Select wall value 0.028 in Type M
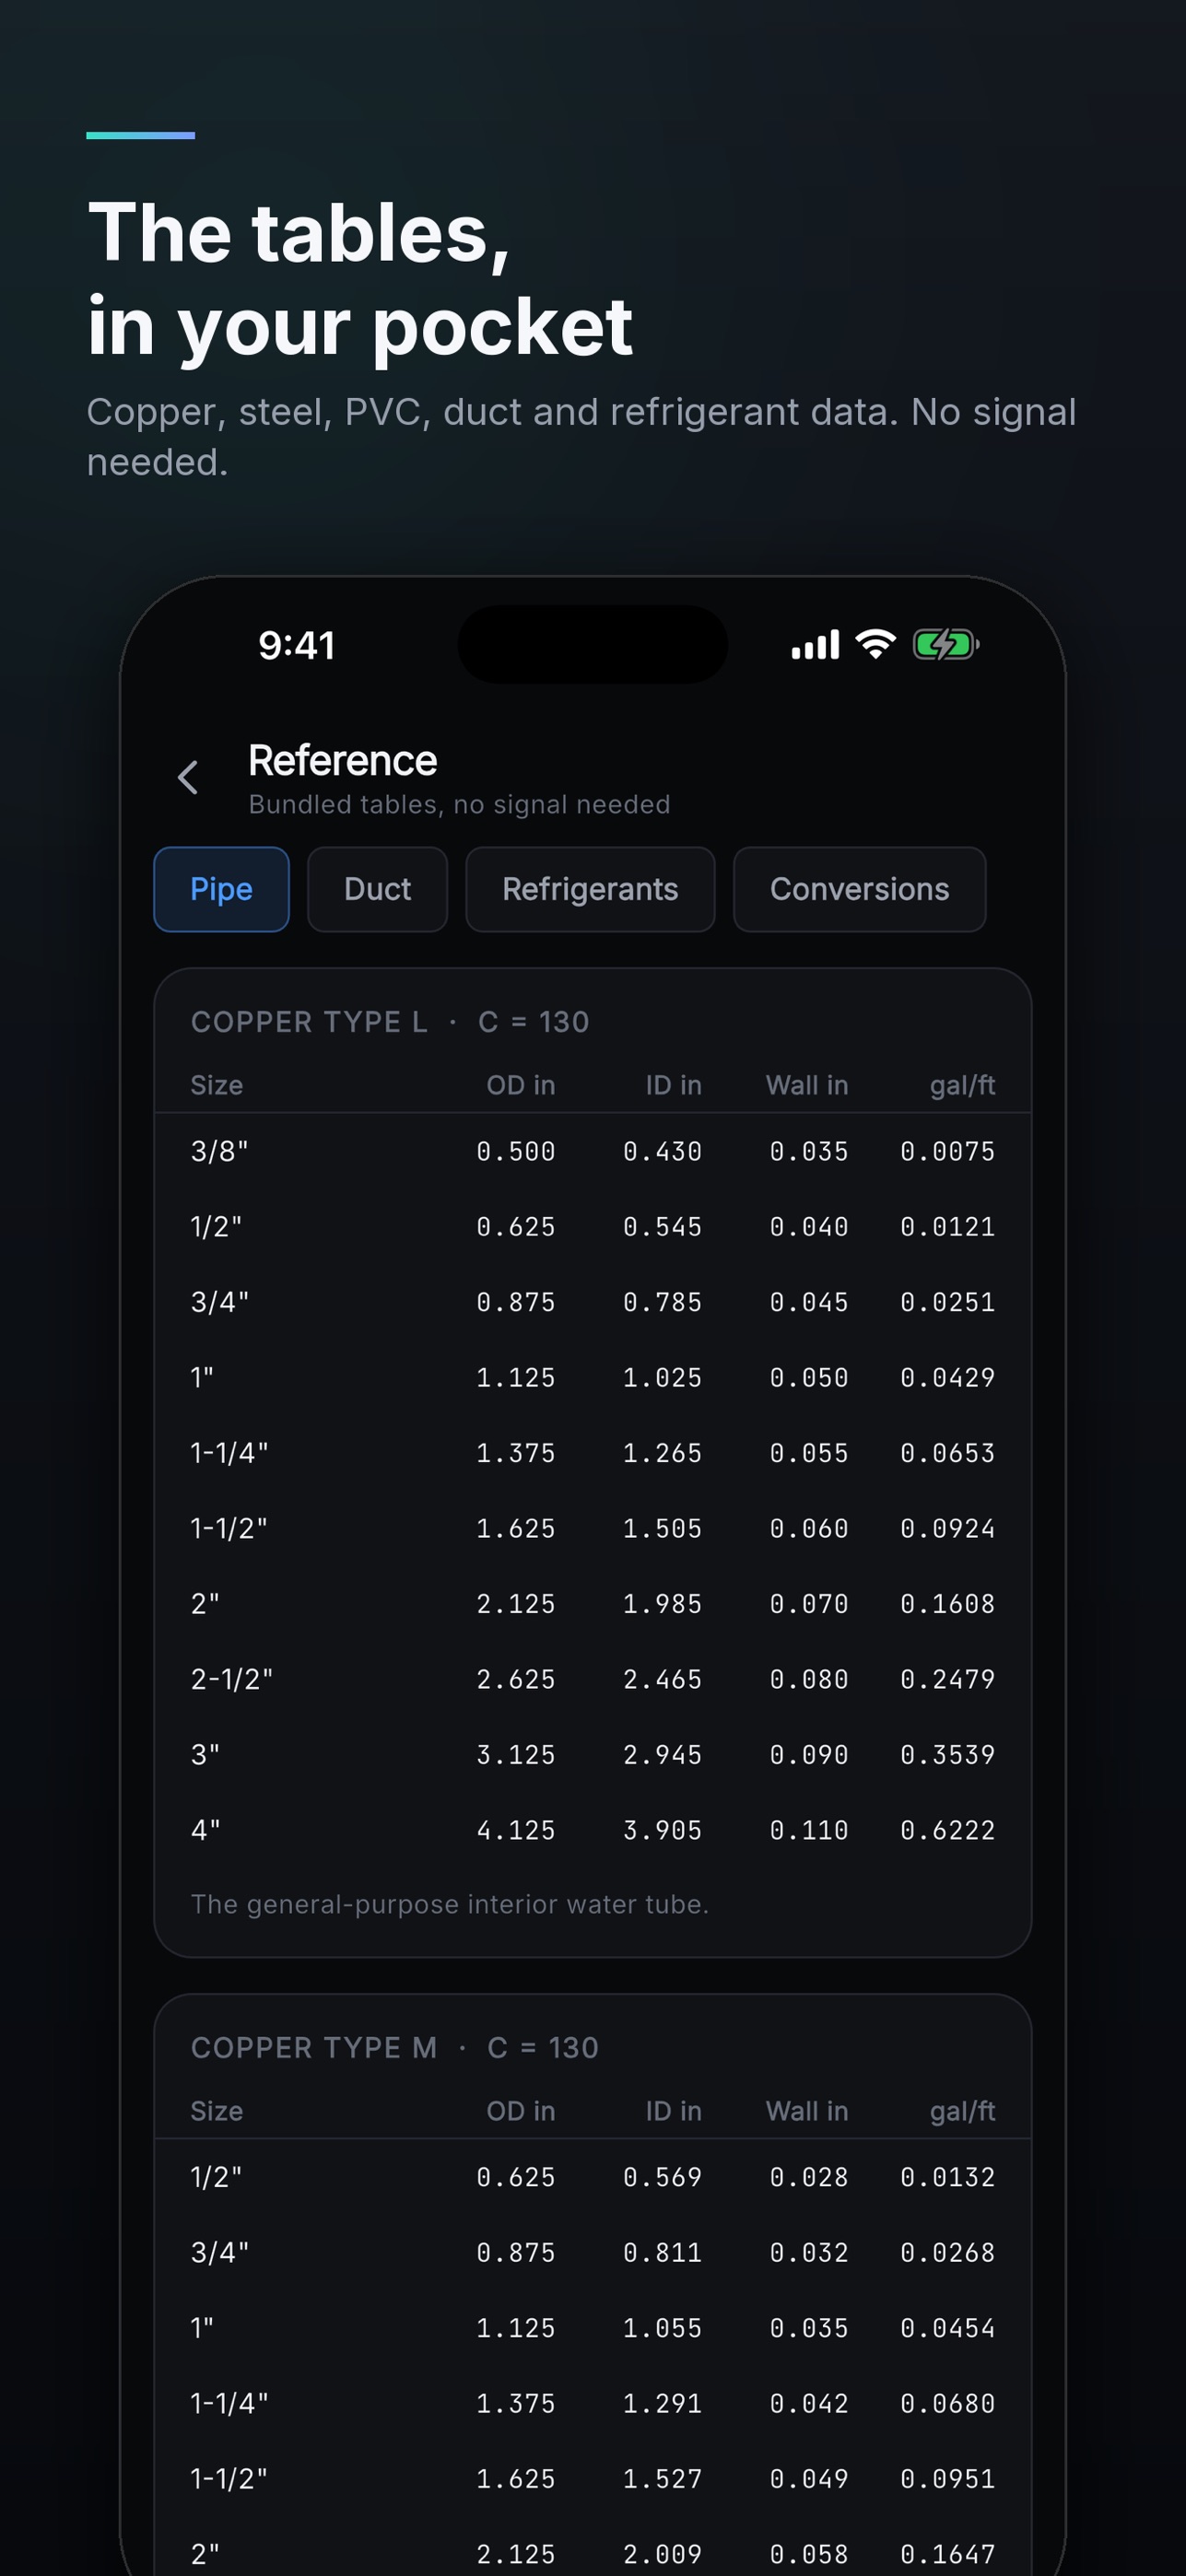The image size is (1186, 2576). pos(809,2177)
